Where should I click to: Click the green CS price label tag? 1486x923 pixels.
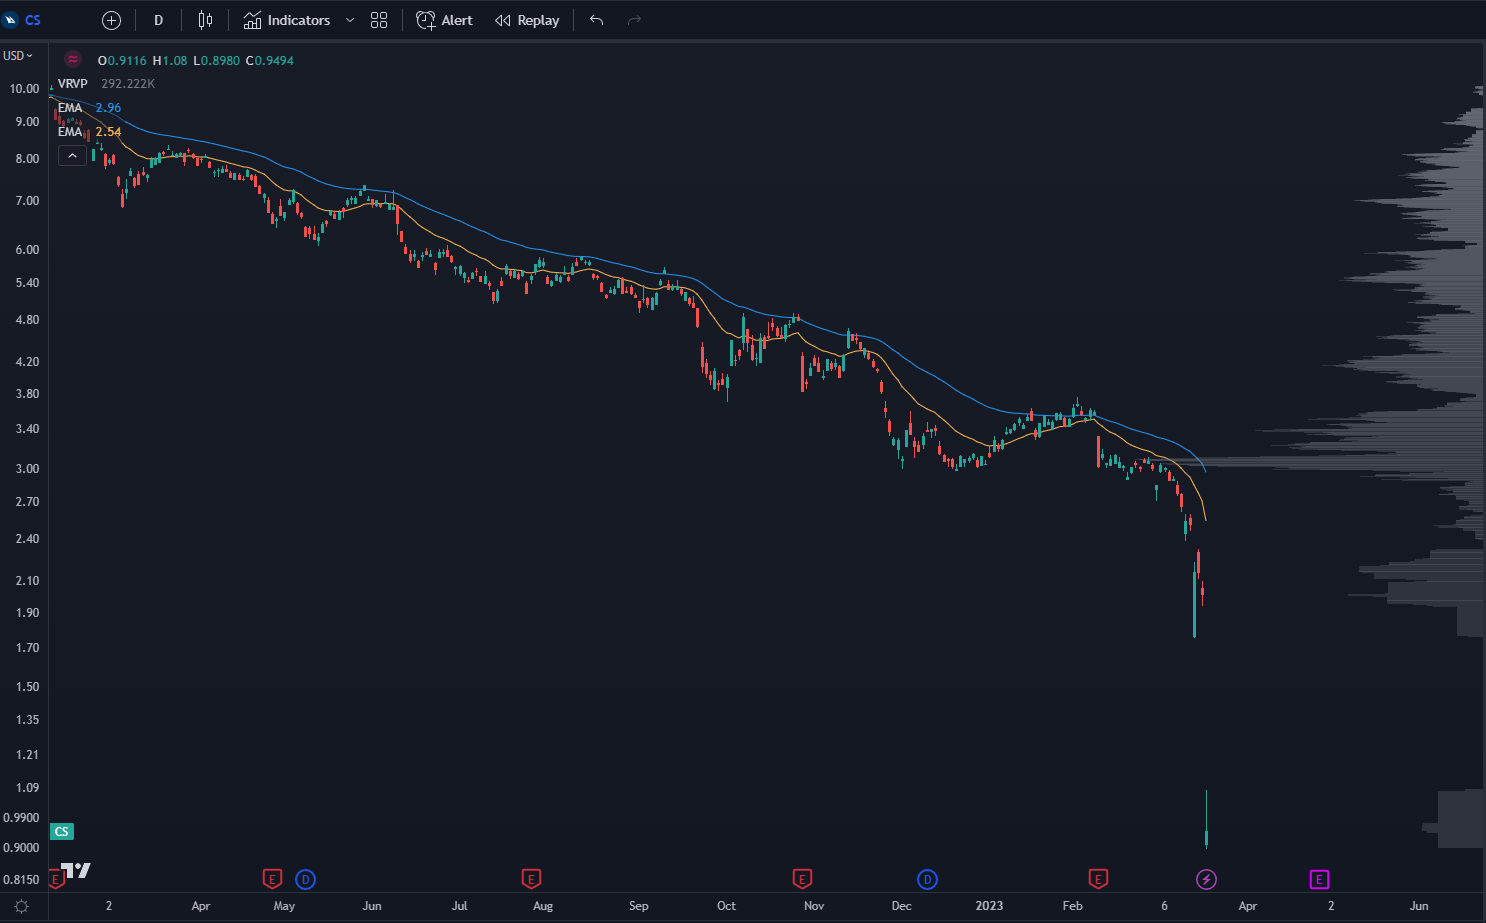(x=62, y=832)
